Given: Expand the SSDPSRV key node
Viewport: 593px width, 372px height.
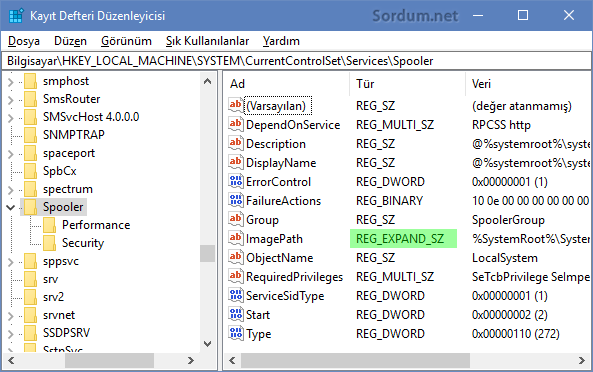Looking at the screenshot, I should pyautogui.click(x=11, y=333).
